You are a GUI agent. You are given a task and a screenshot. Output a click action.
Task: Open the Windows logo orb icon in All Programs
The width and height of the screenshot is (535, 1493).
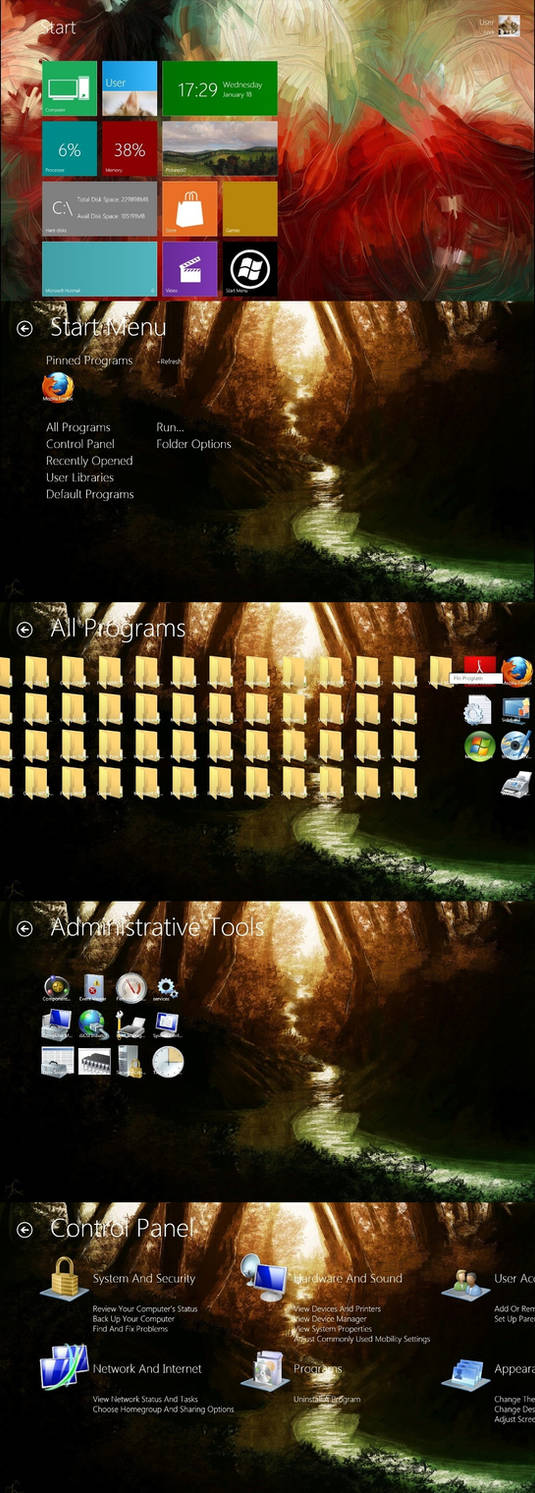click(x=480, y=746)
